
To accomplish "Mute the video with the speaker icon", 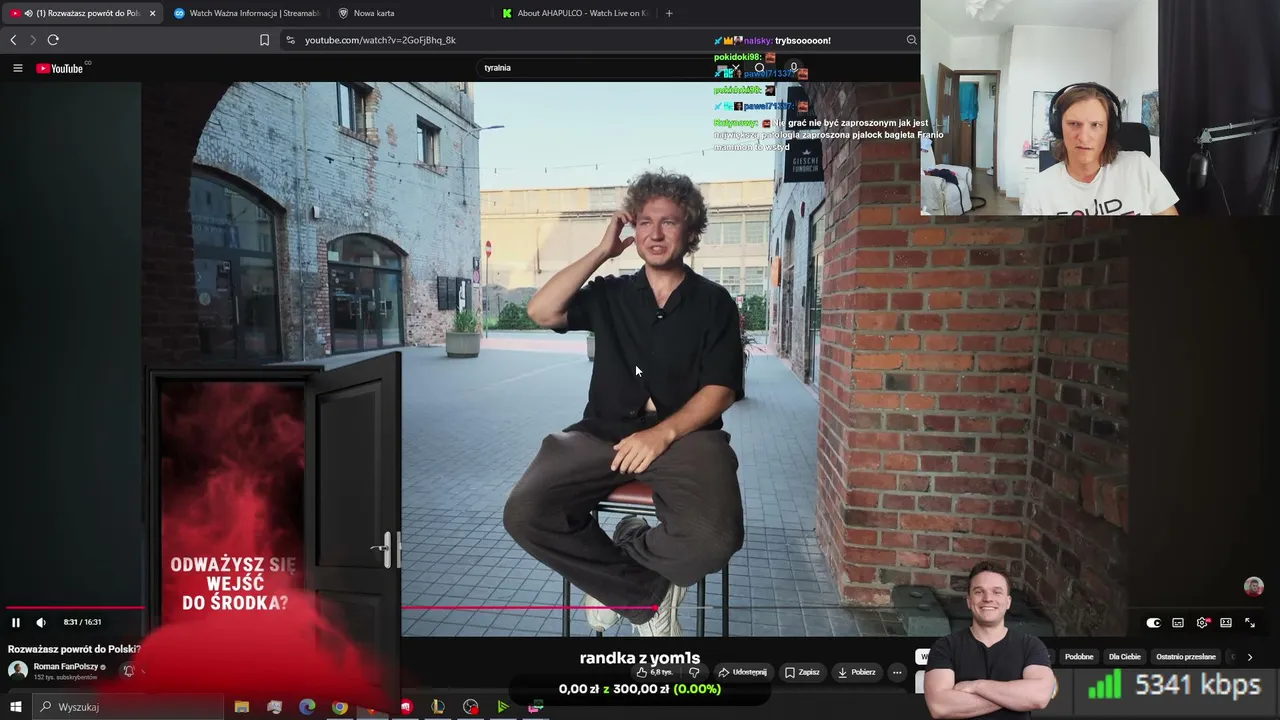I will [x=41, y=622].
